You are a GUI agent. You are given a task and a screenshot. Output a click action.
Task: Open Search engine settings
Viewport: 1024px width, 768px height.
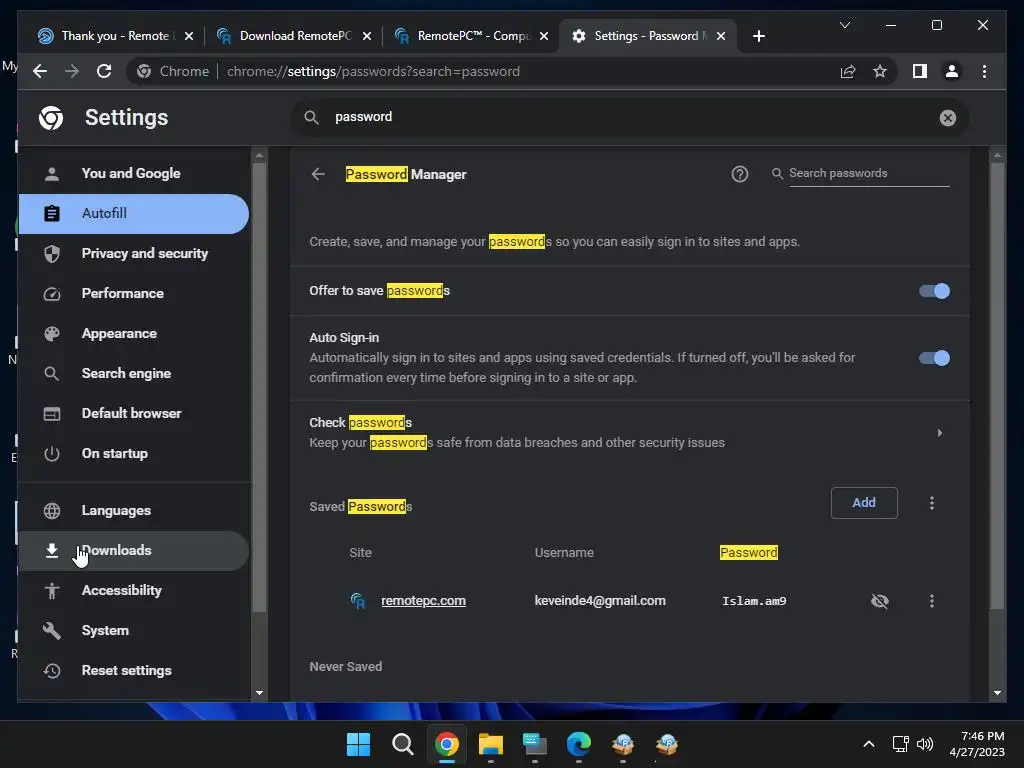(134, 374)
